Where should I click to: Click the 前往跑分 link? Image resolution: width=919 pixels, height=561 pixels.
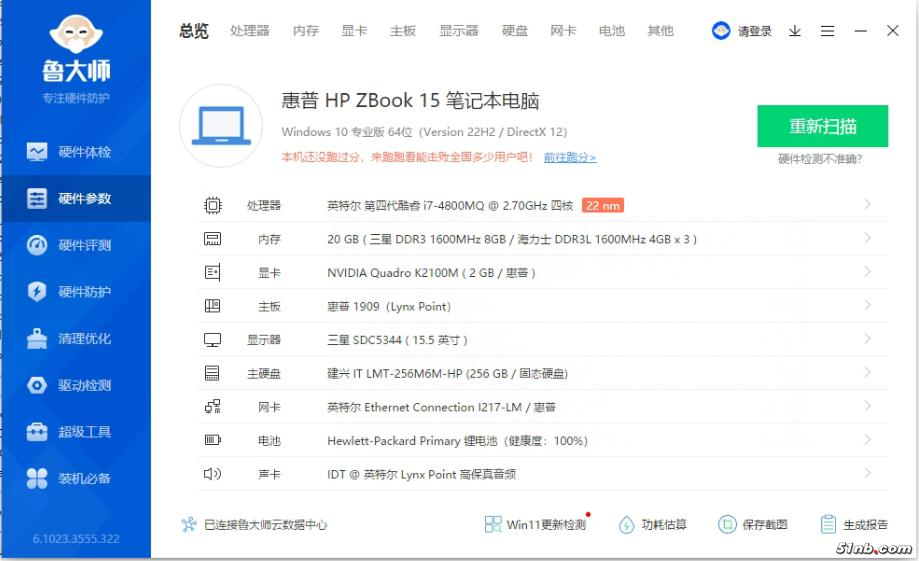coord(569,157)
